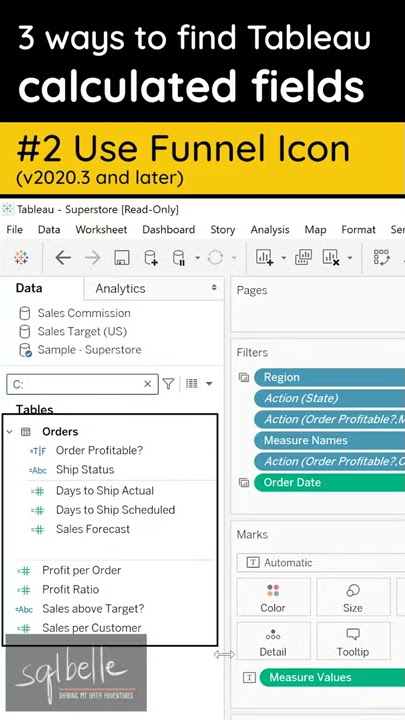
Task: Select the Sales per Customer field
Action: 92,628
